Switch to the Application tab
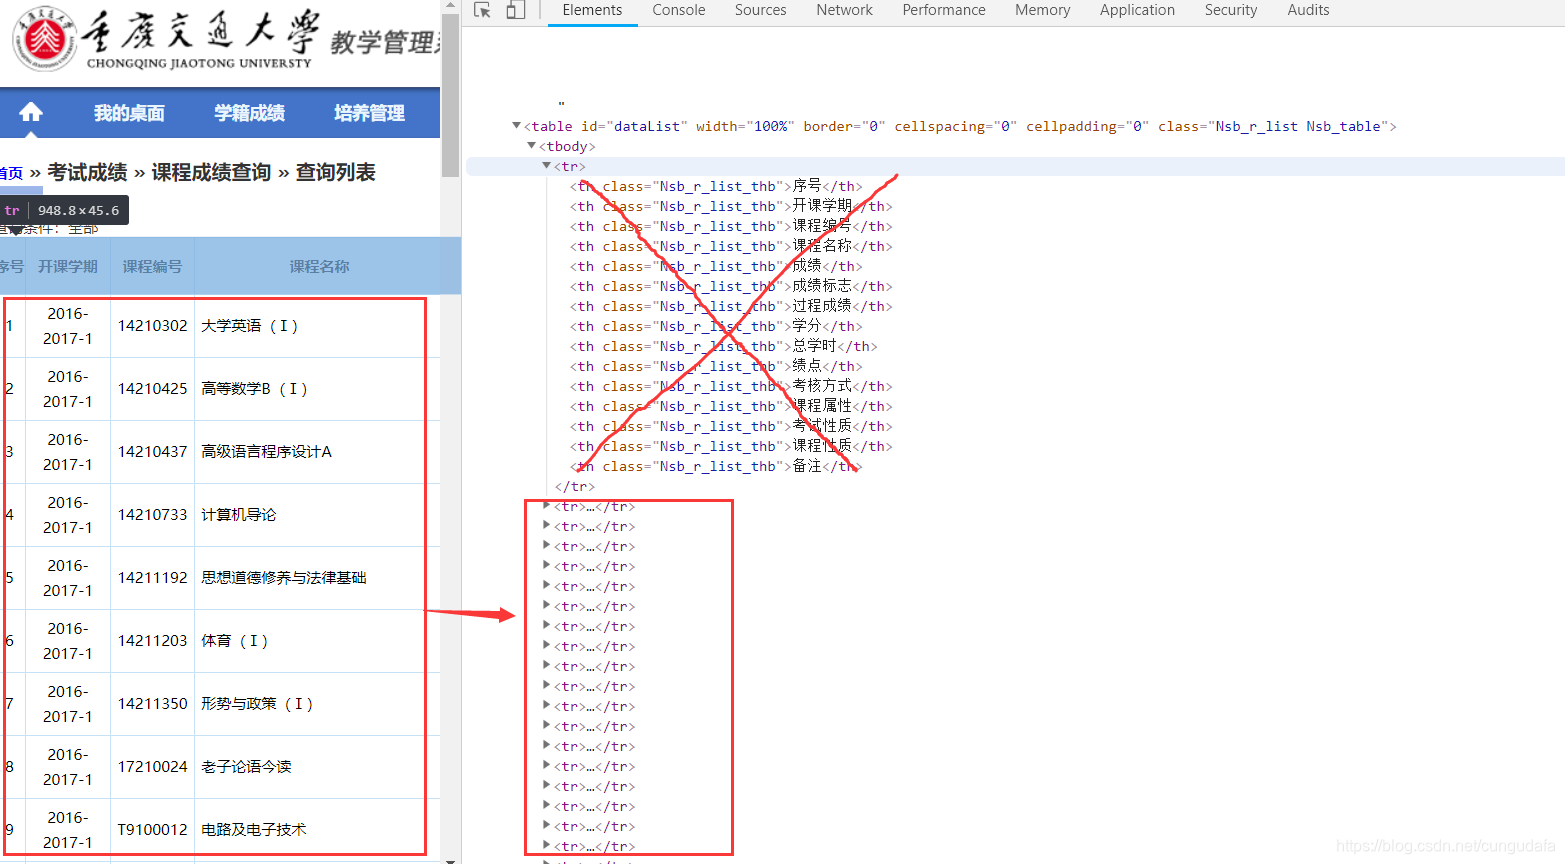Viewport: 1565px width, 864px height. tap(1137, 10)
